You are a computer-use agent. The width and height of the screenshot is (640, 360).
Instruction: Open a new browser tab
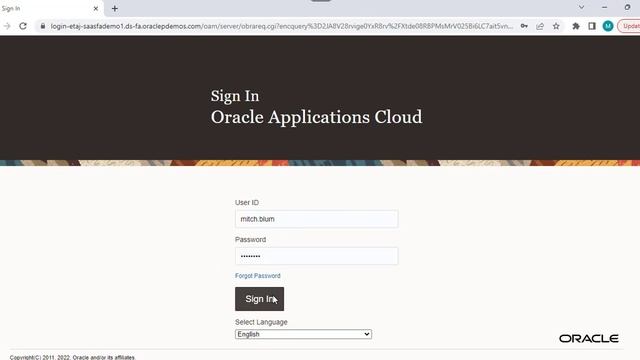[x=115, y=9]
